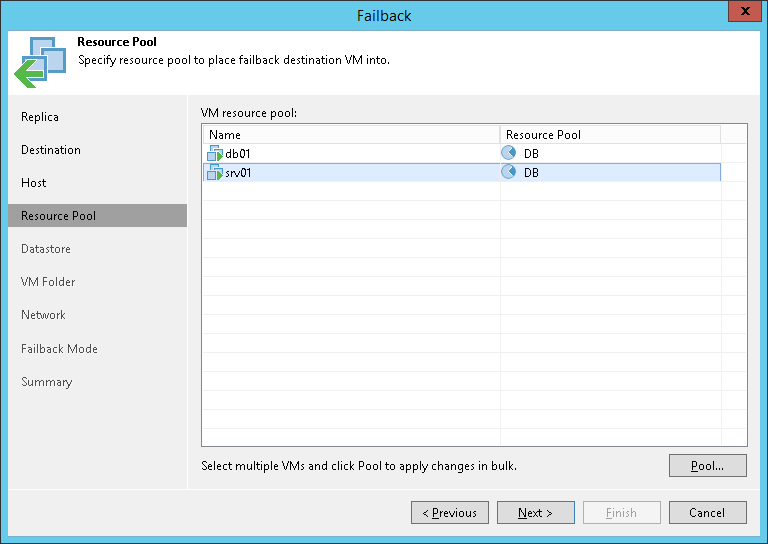Select the Network step in sidebar
768x544 pixels.
click(x=43, y=315)
